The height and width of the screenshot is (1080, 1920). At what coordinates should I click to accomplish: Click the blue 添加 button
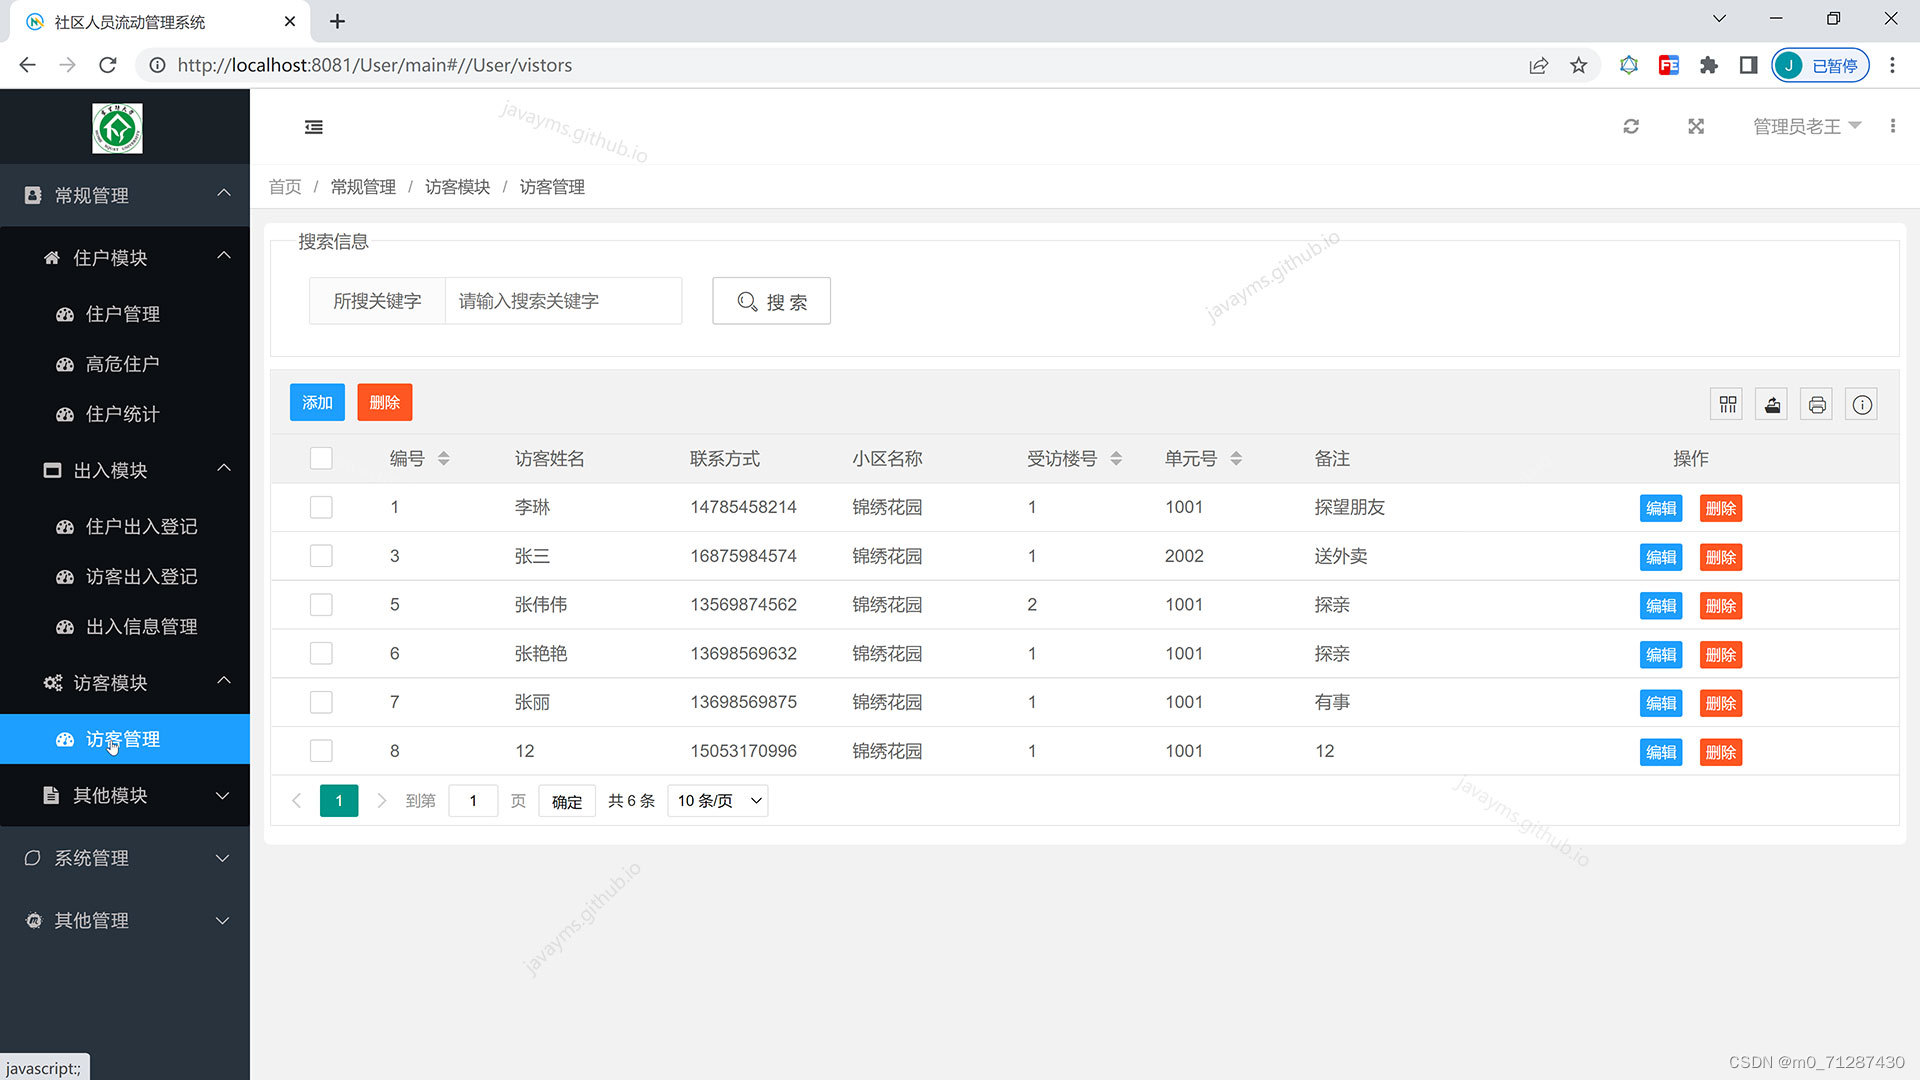(317, 403)
